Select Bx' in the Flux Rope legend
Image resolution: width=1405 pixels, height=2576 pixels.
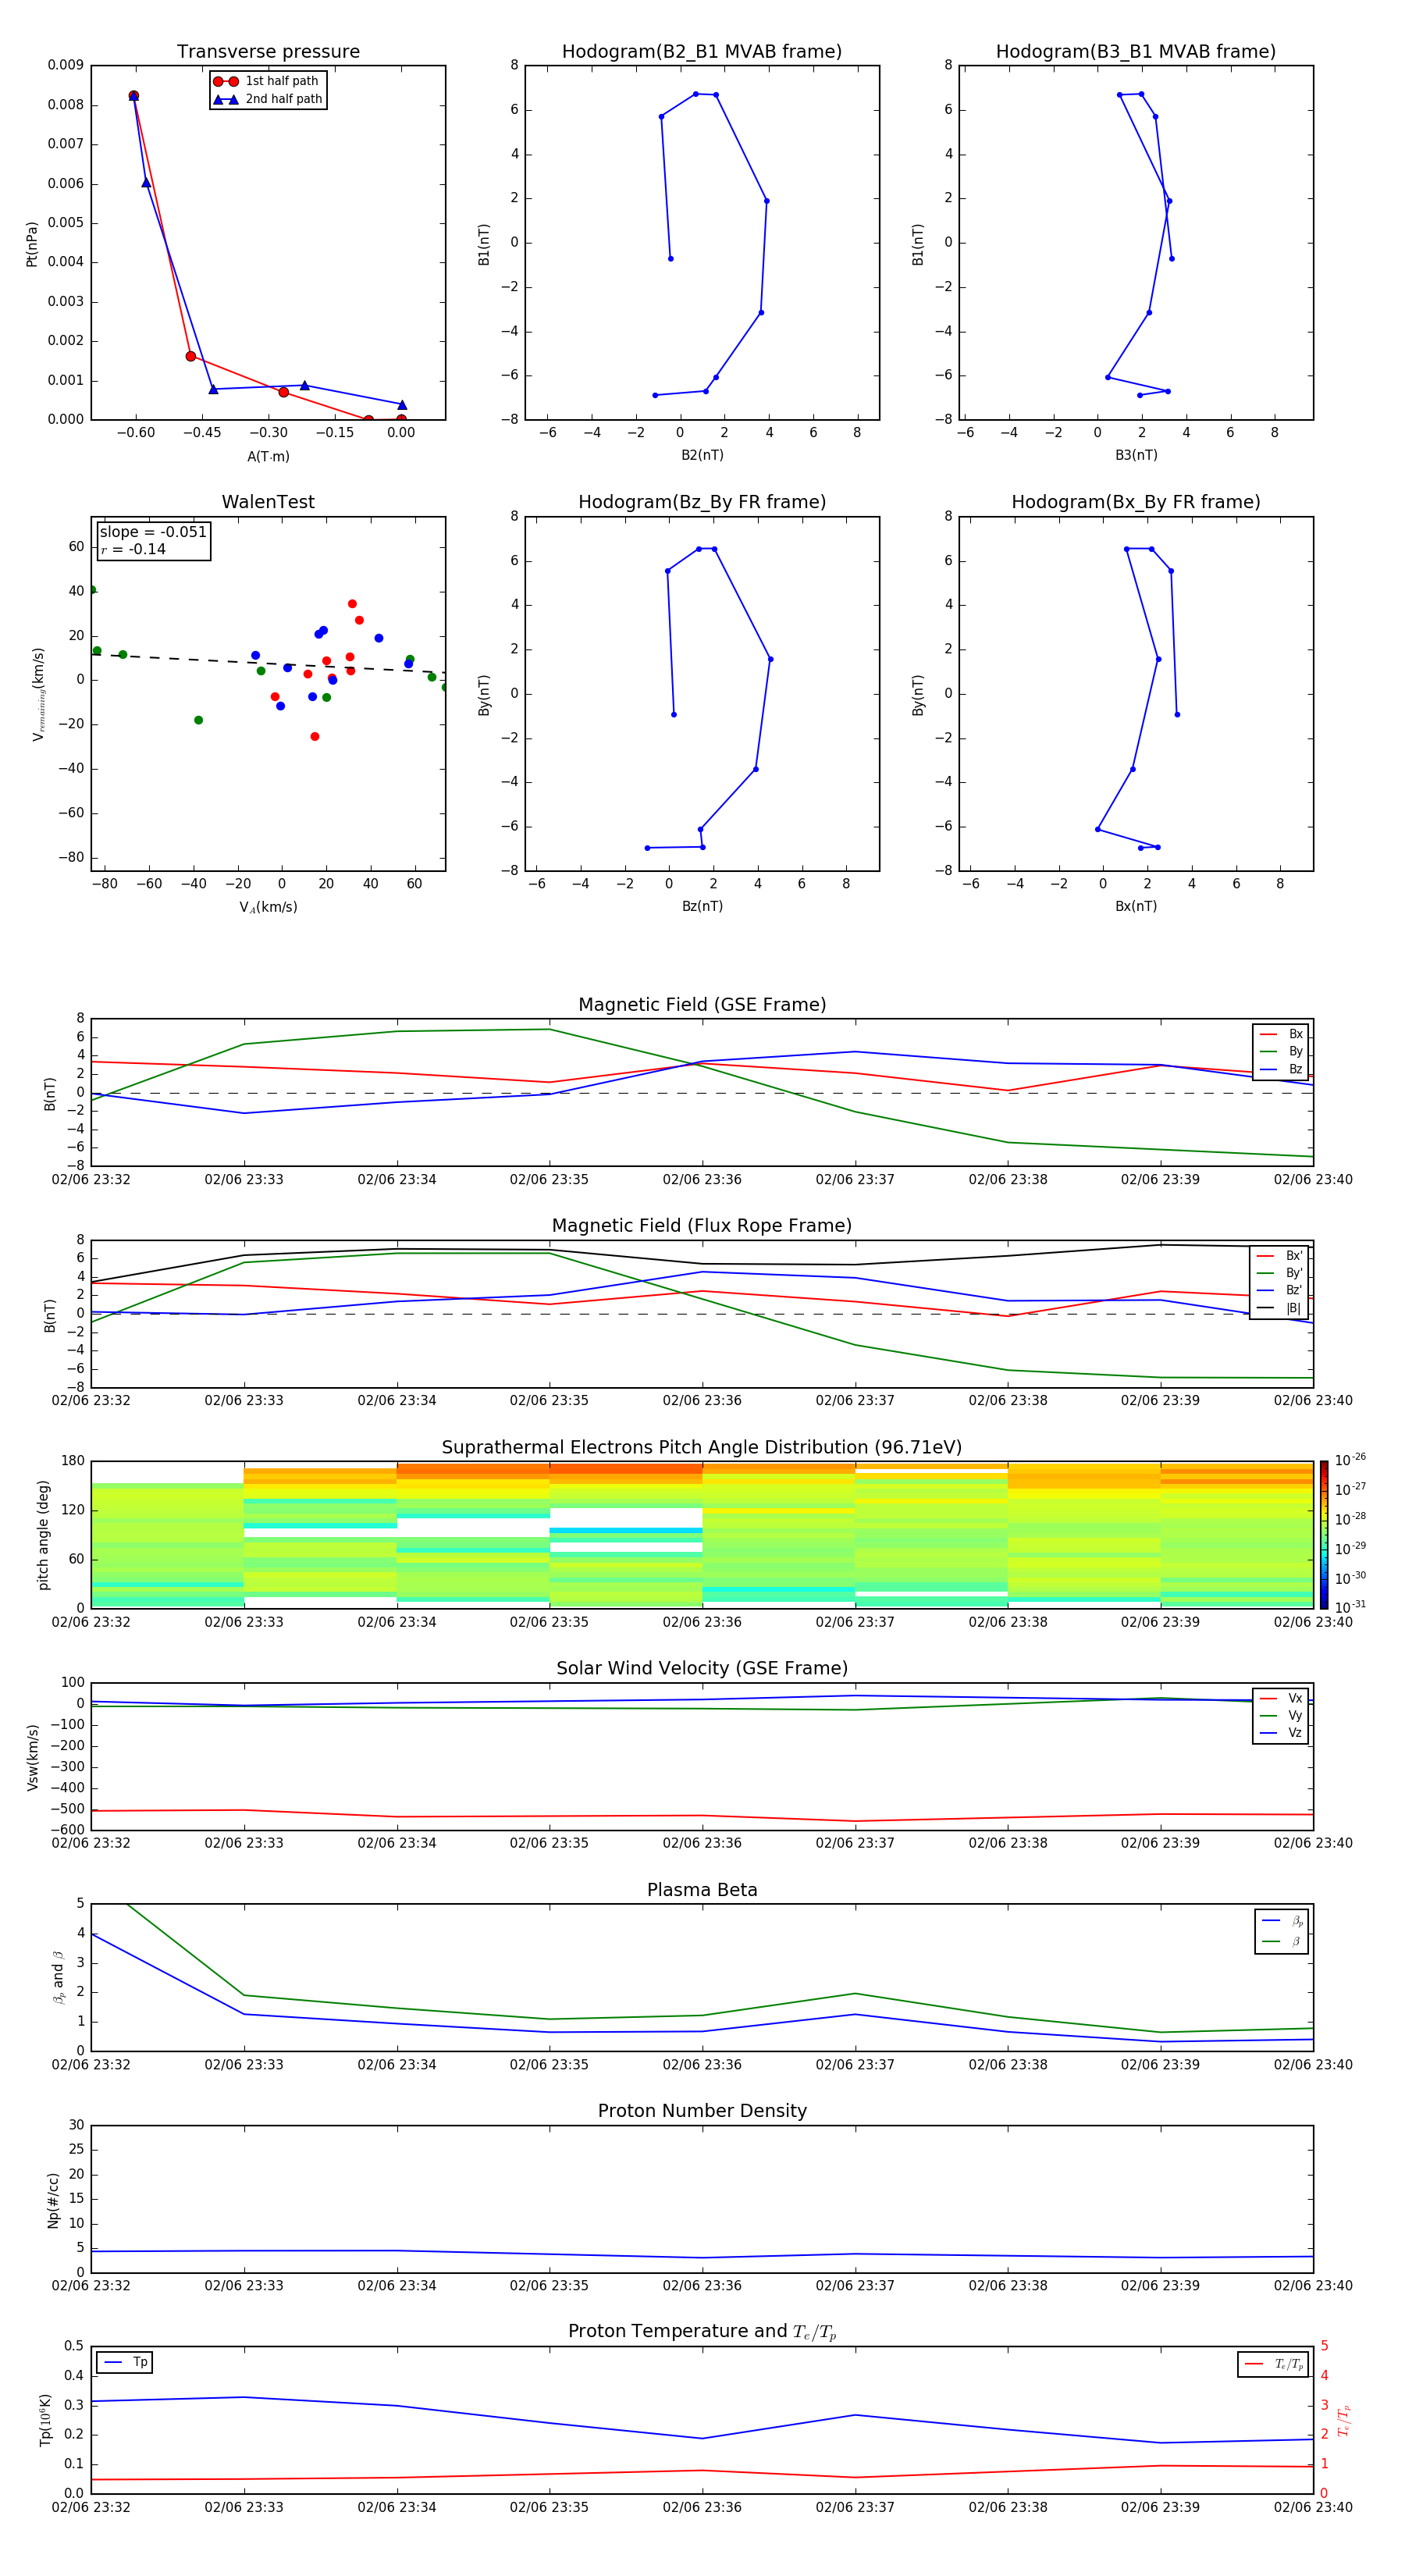[x=1279, y=1256]
